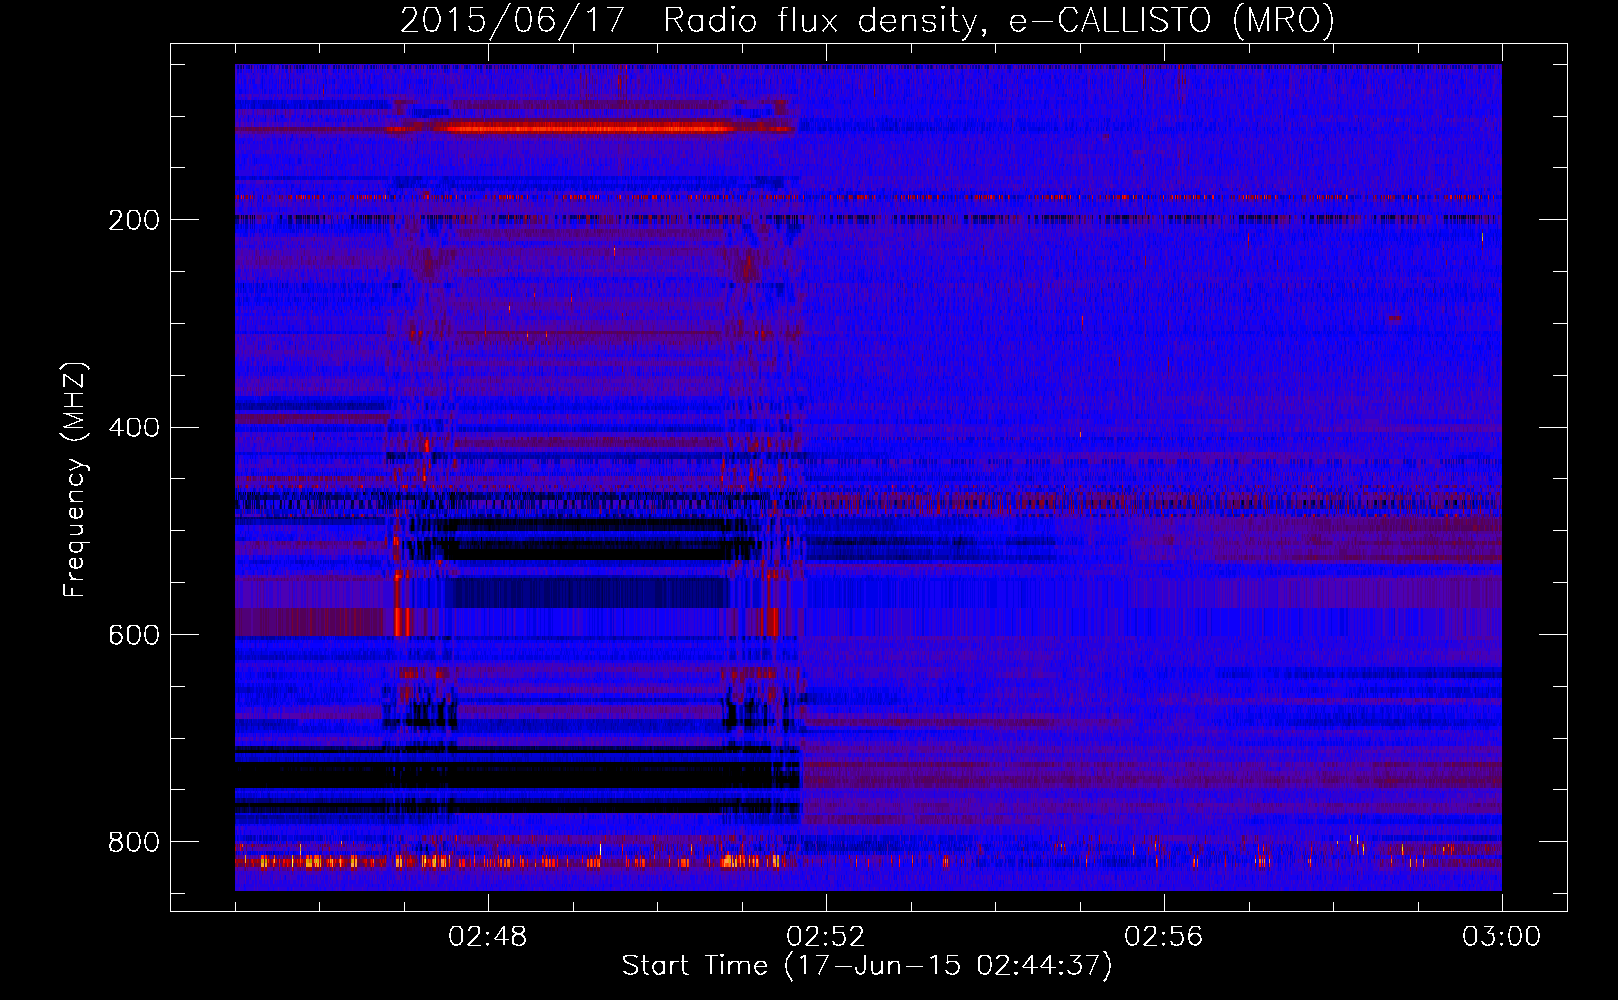
Task: Click the 02:48 time tick label
Action: (x=488, y=937)
